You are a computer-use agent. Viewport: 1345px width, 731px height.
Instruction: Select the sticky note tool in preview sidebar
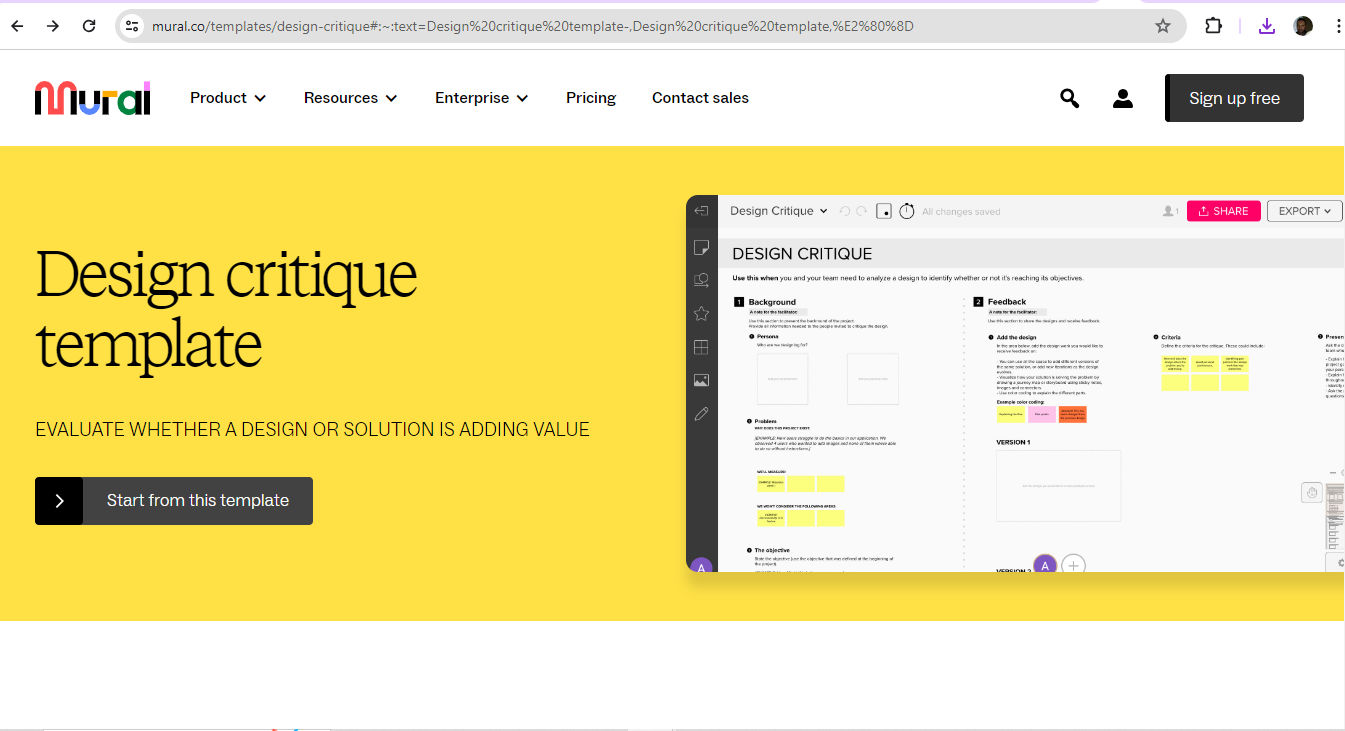click(x=701, y=246)
